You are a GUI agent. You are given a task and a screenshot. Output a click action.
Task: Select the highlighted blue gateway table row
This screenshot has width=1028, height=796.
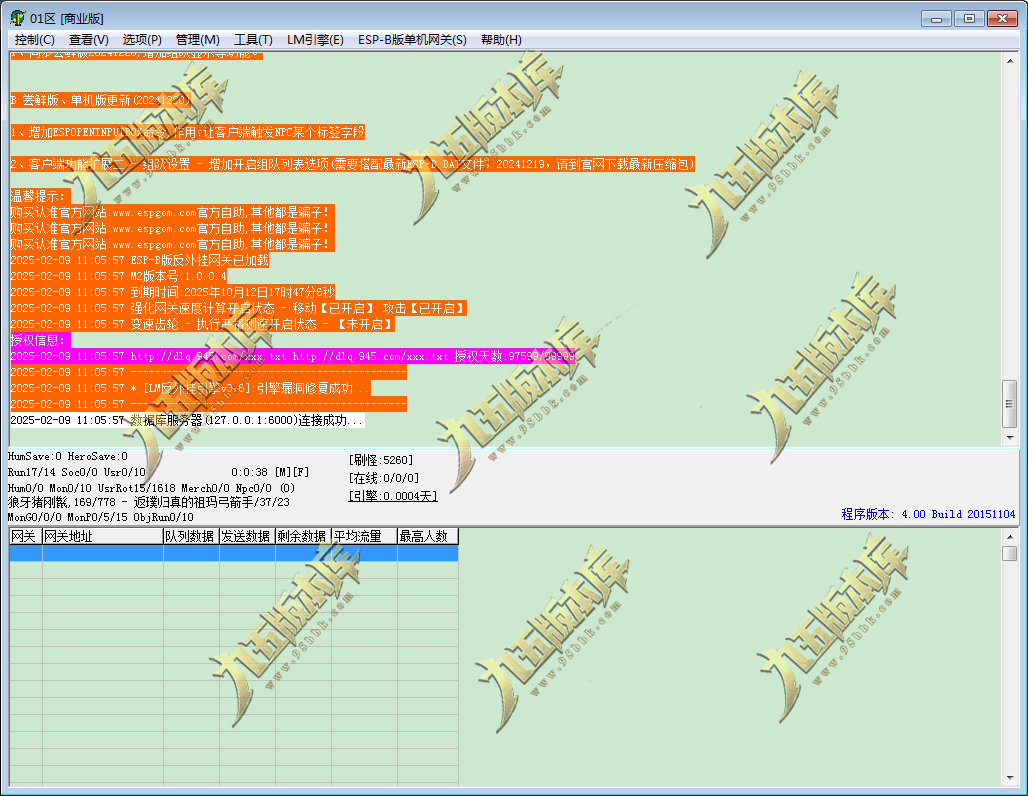[x=234, y=553]
